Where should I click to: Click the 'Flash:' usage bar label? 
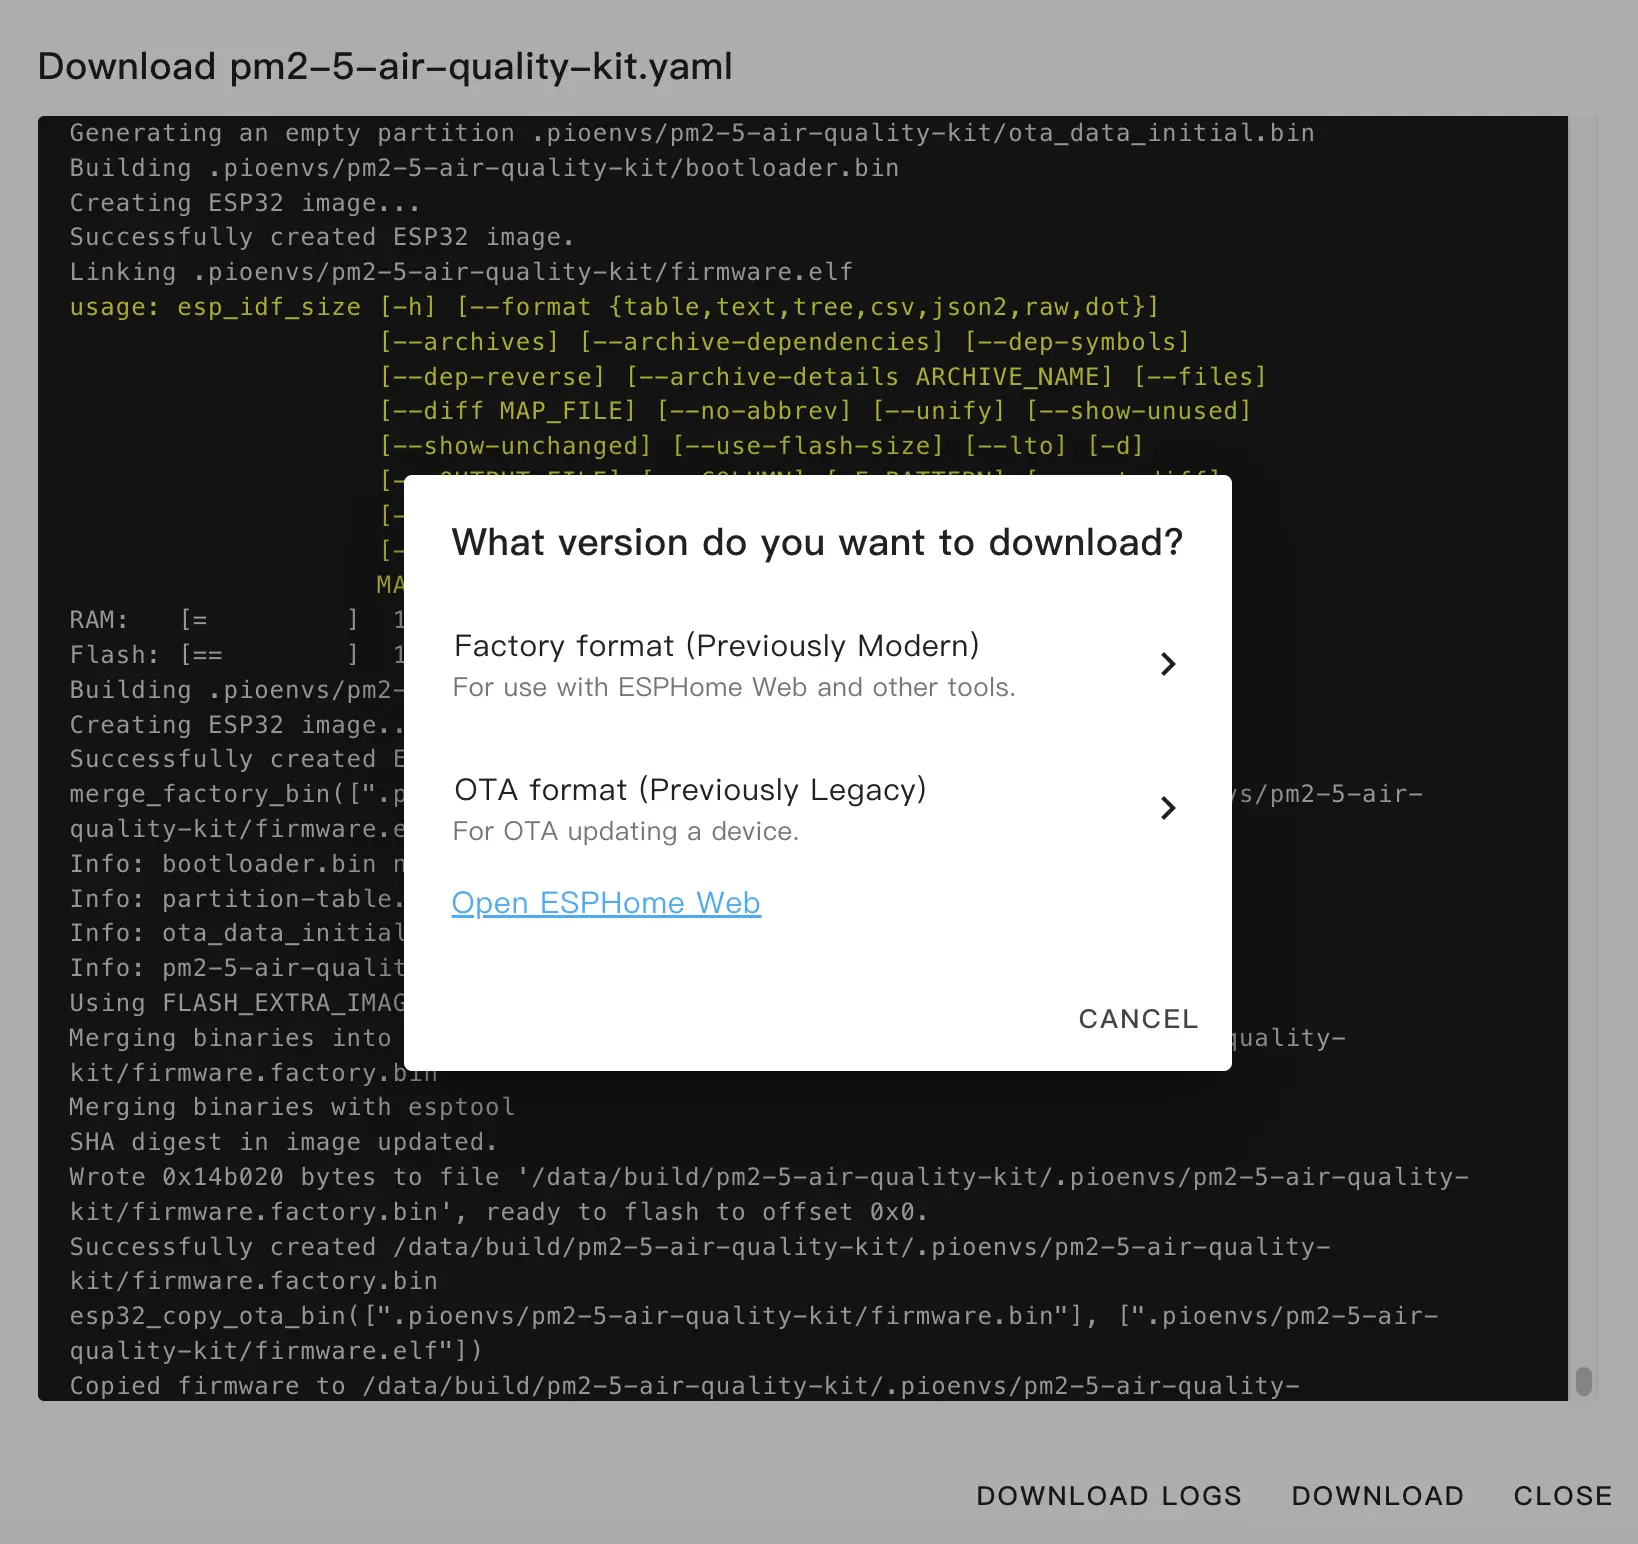click(114, 655)
